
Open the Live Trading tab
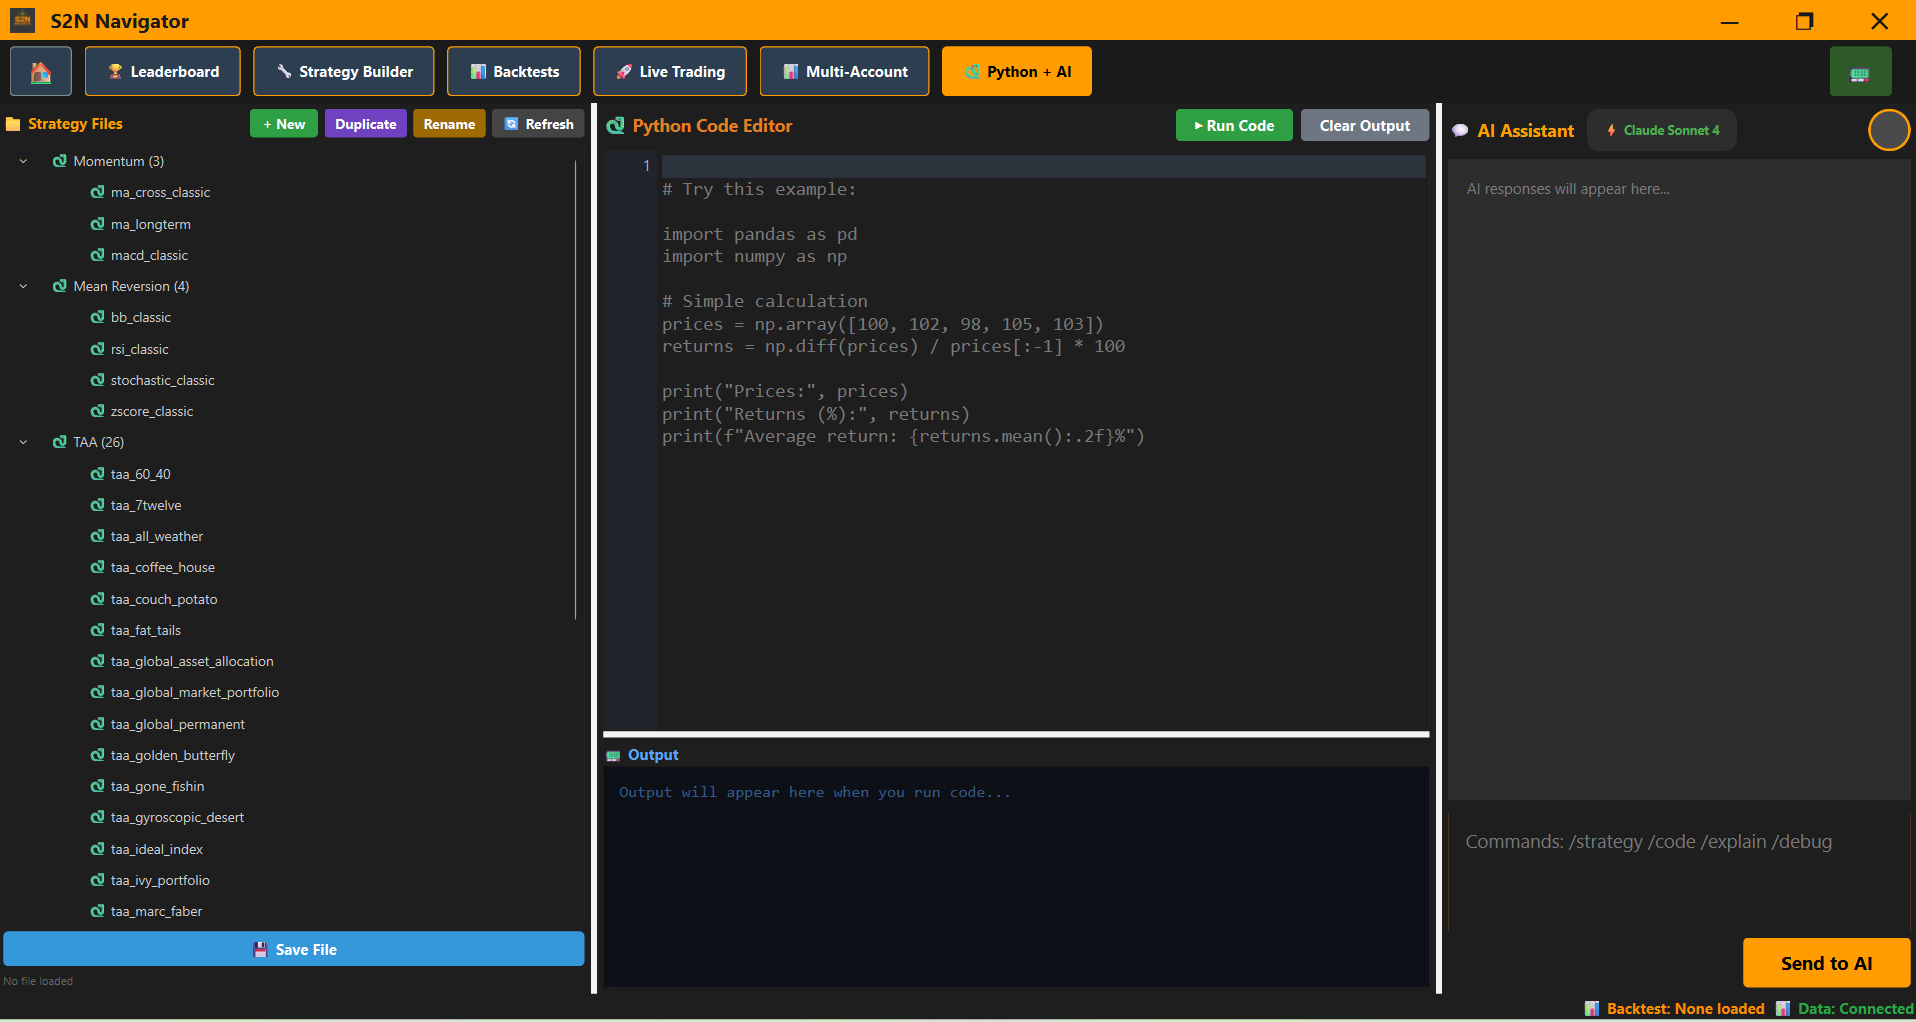670,72
